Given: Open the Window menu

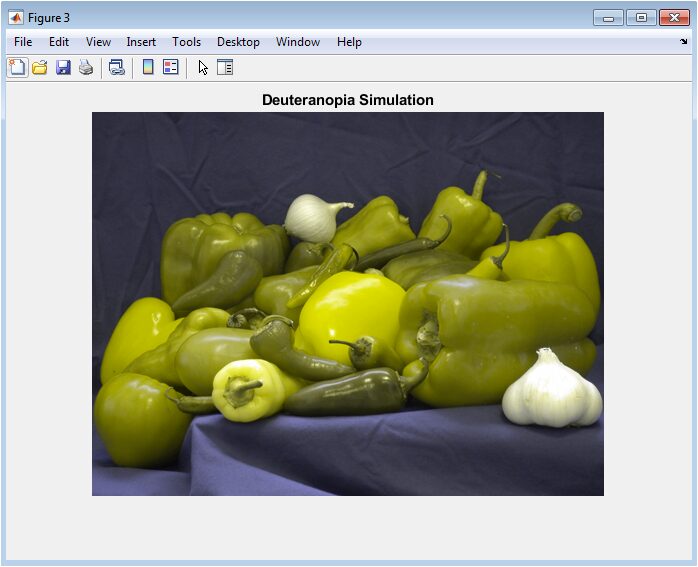Looking at the screenshot, I should 298,42.
